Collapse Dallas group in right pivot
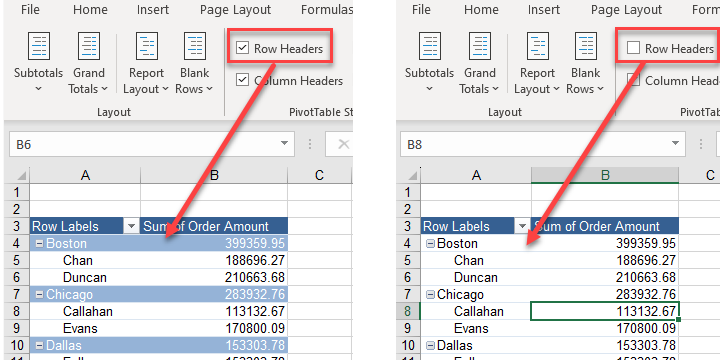720x360 pixels. [x=430, y=345]
